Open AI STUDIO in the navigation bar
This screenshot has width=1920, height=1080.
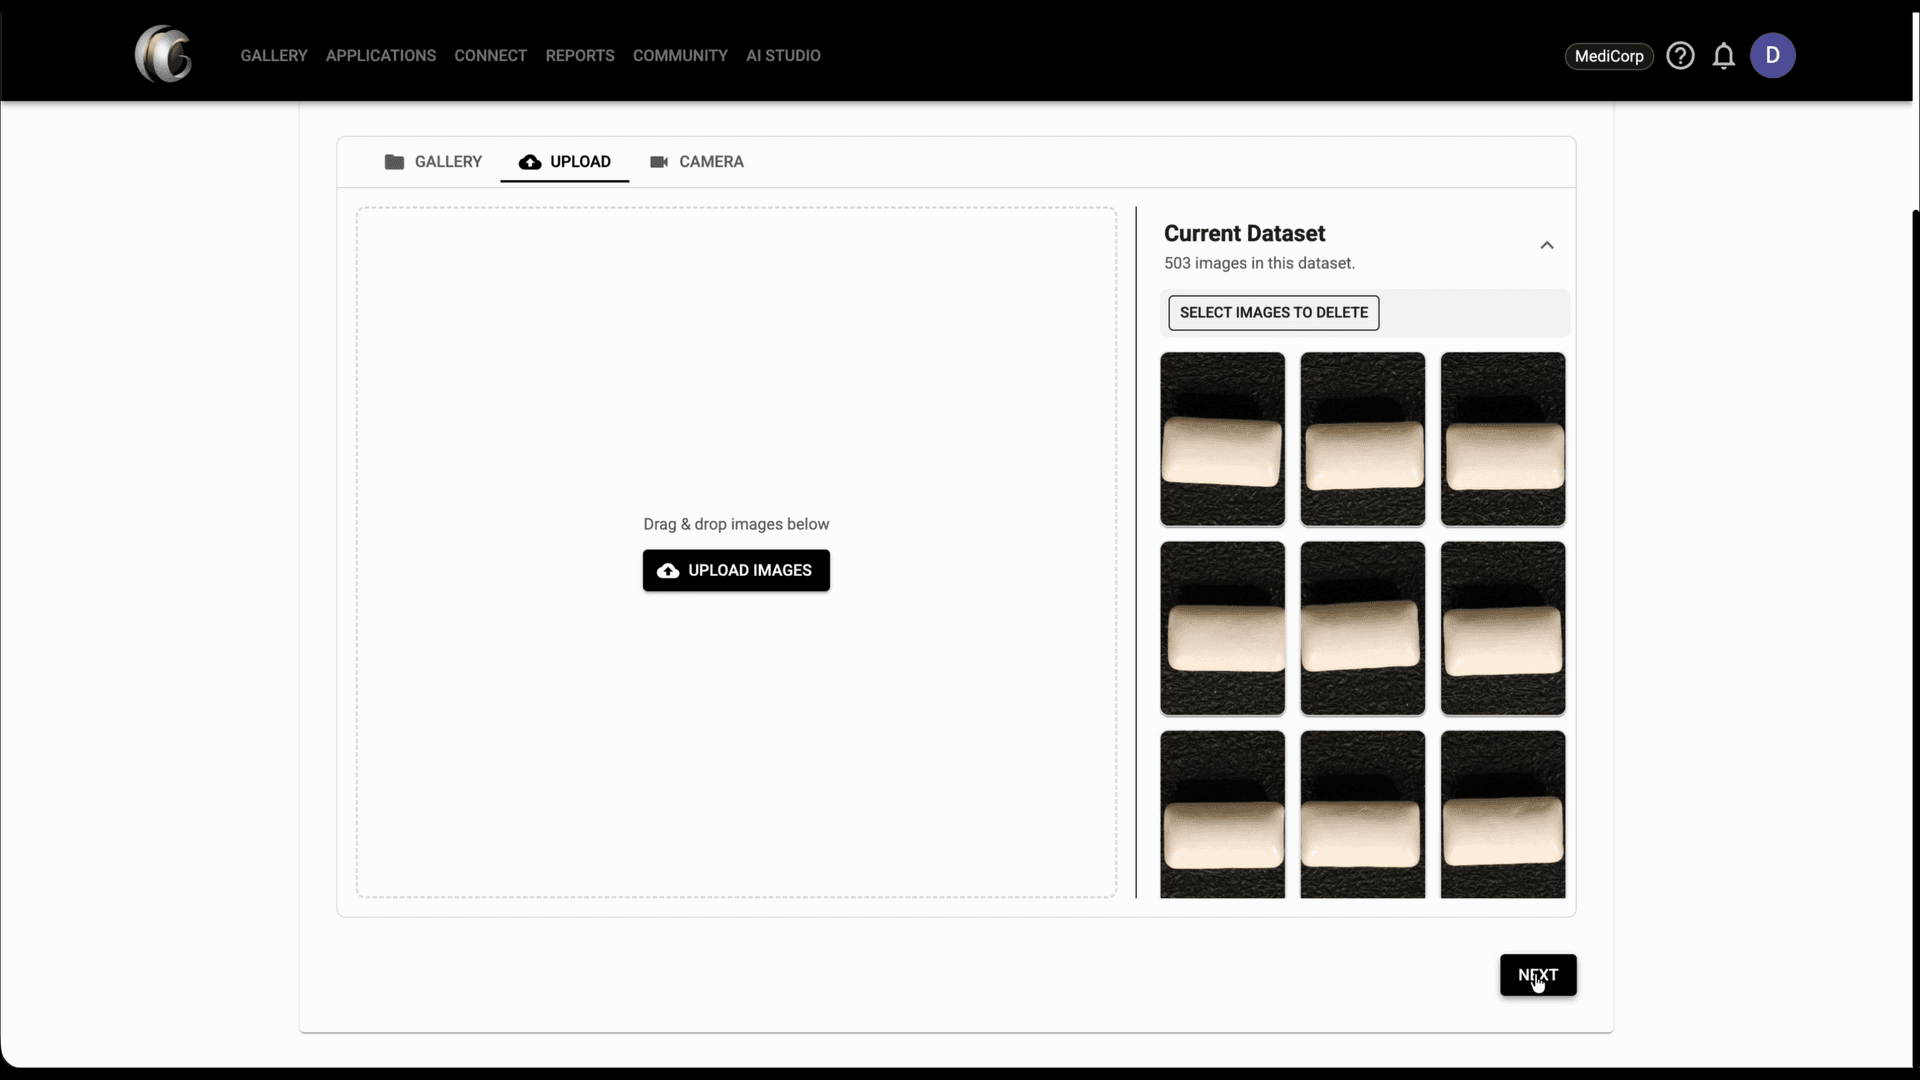click(x=783, y=55)
